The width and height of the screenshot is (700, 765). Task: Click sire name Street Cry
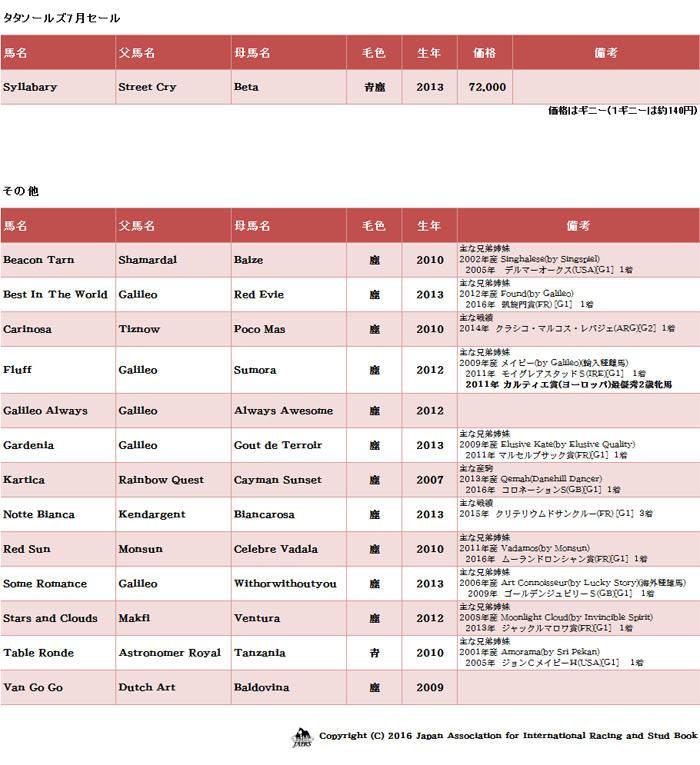tap(147, 87)
